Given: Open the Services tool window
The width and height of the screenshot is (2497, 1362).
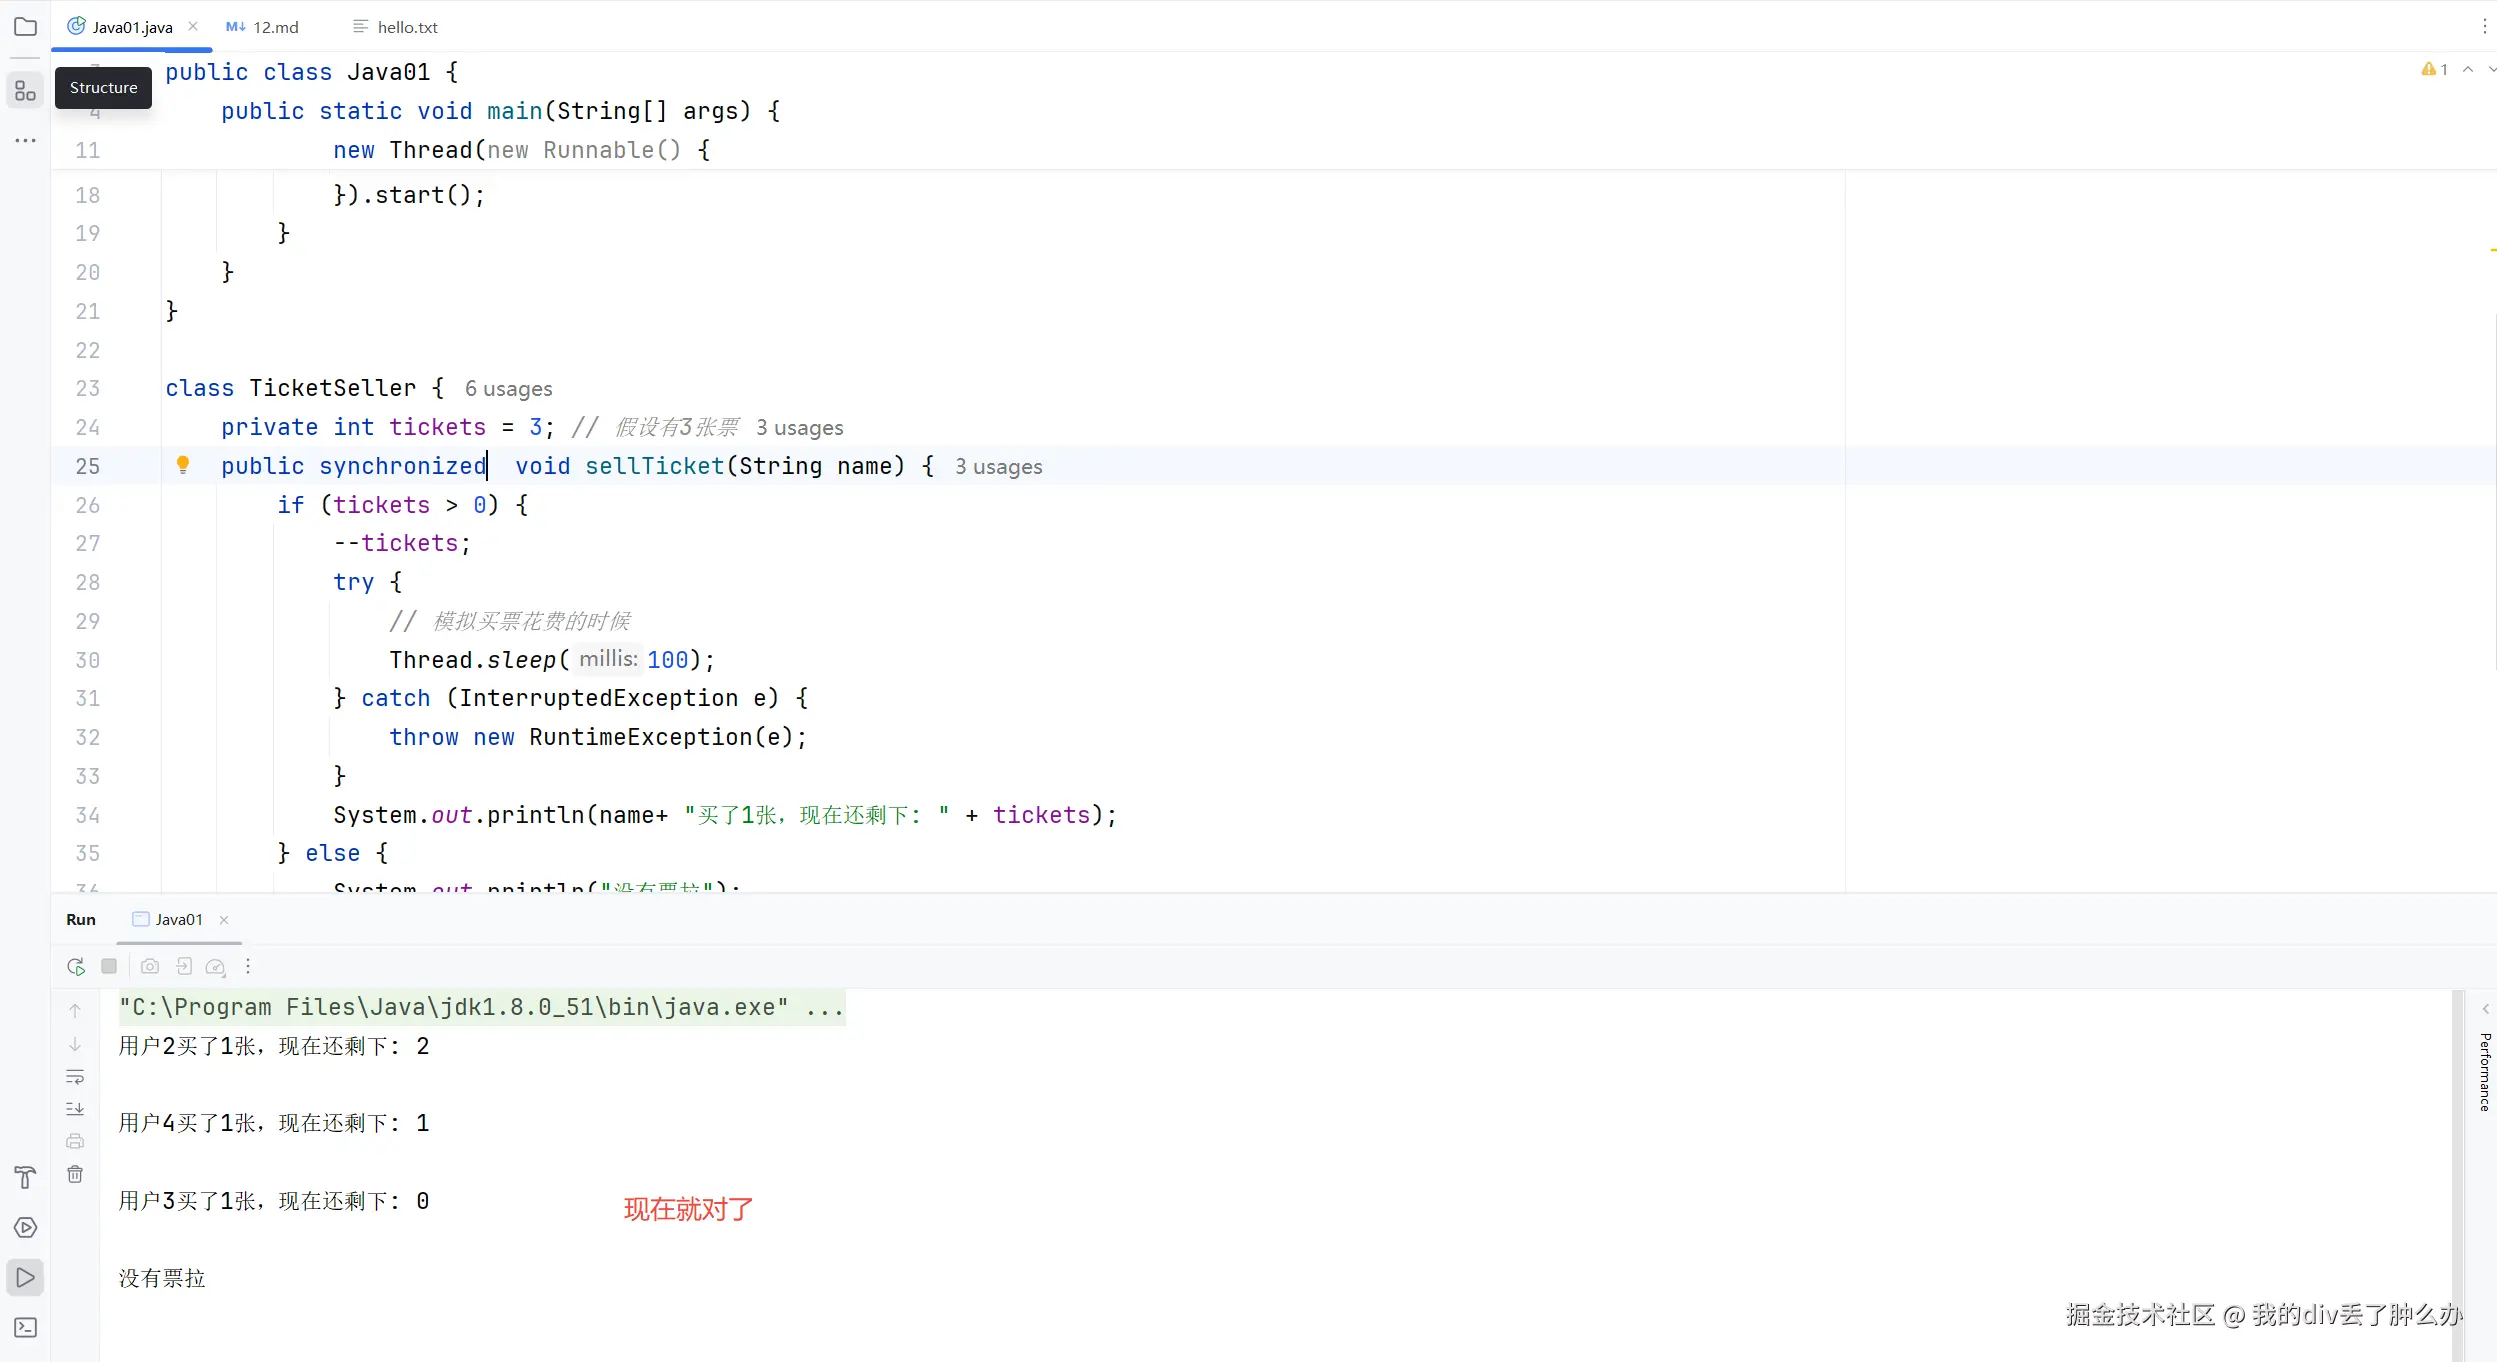Looking at the screenshot, I should pos(25,1227).
